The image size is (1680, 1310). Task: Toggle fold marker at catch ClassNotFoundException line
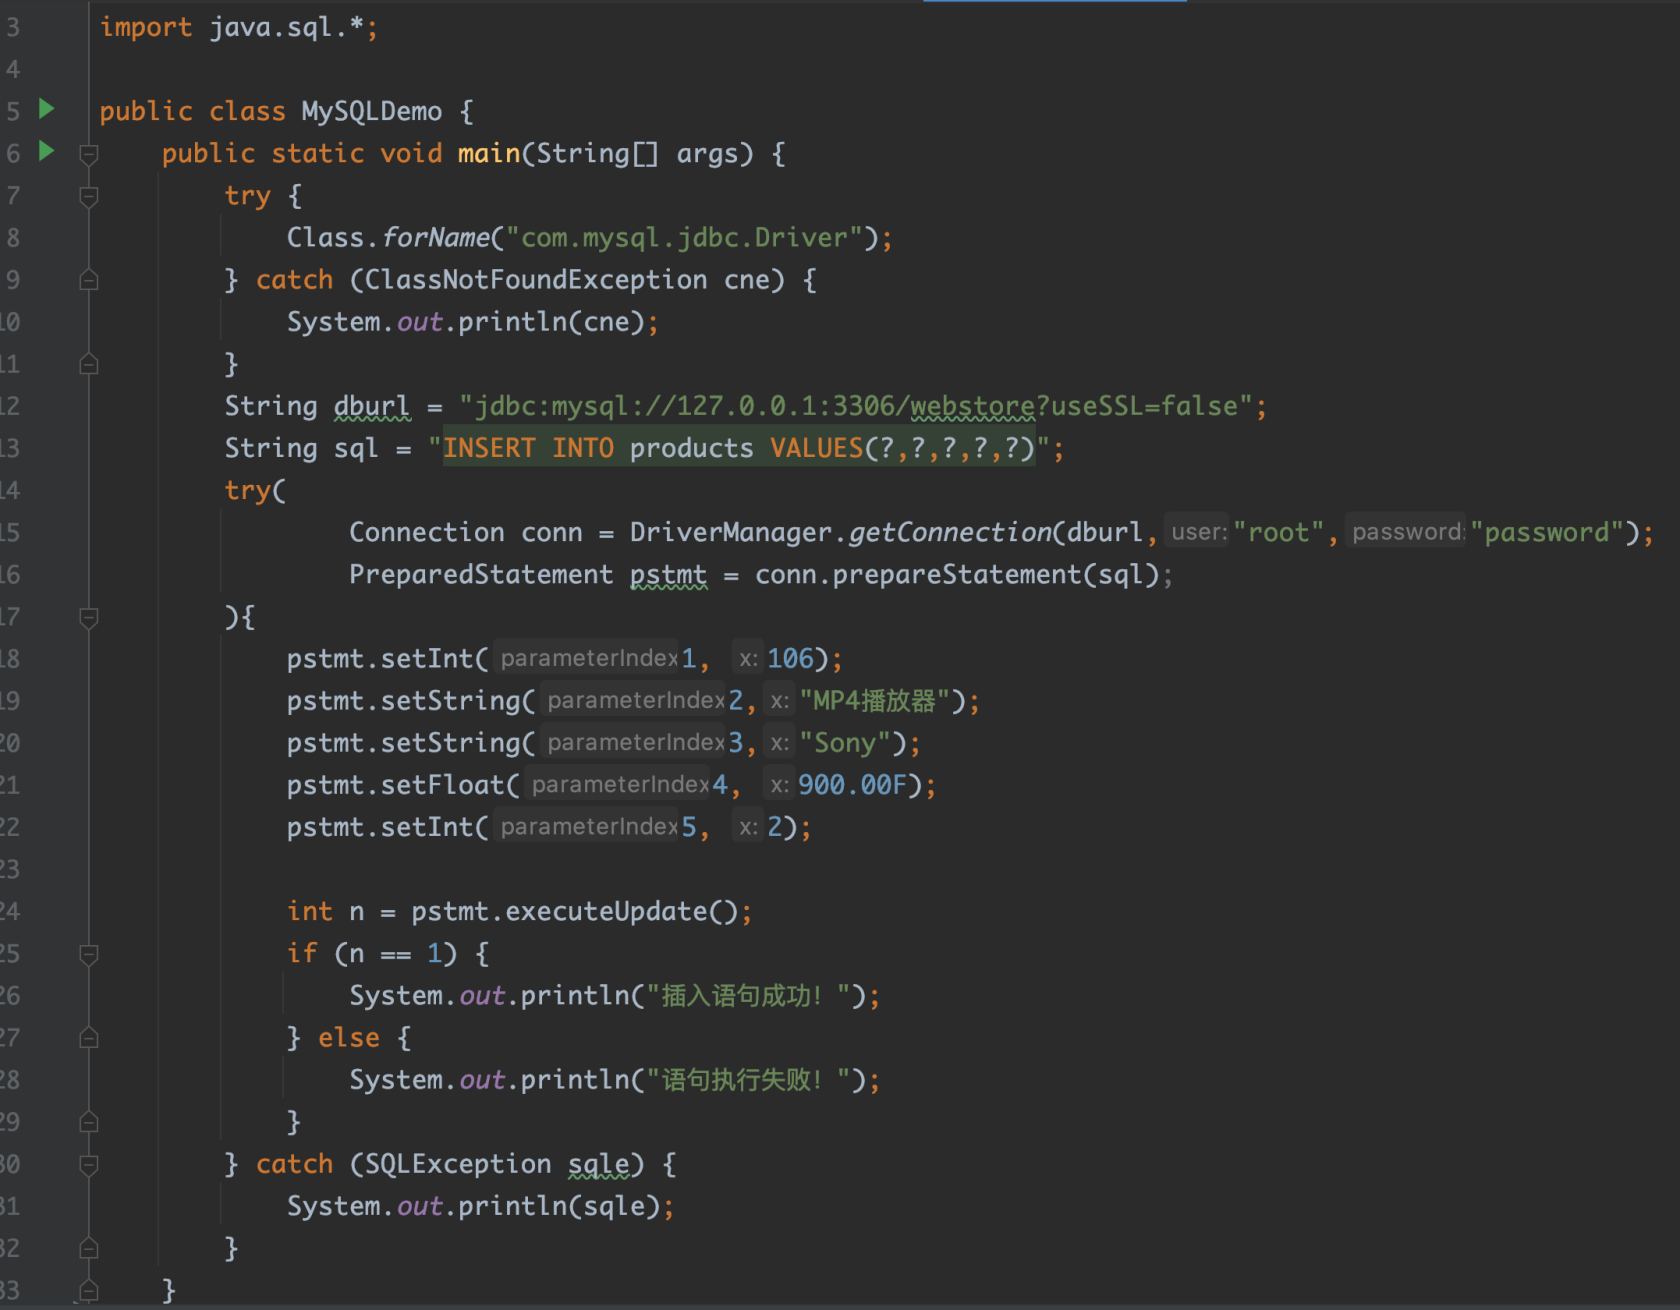click(88, 280)
